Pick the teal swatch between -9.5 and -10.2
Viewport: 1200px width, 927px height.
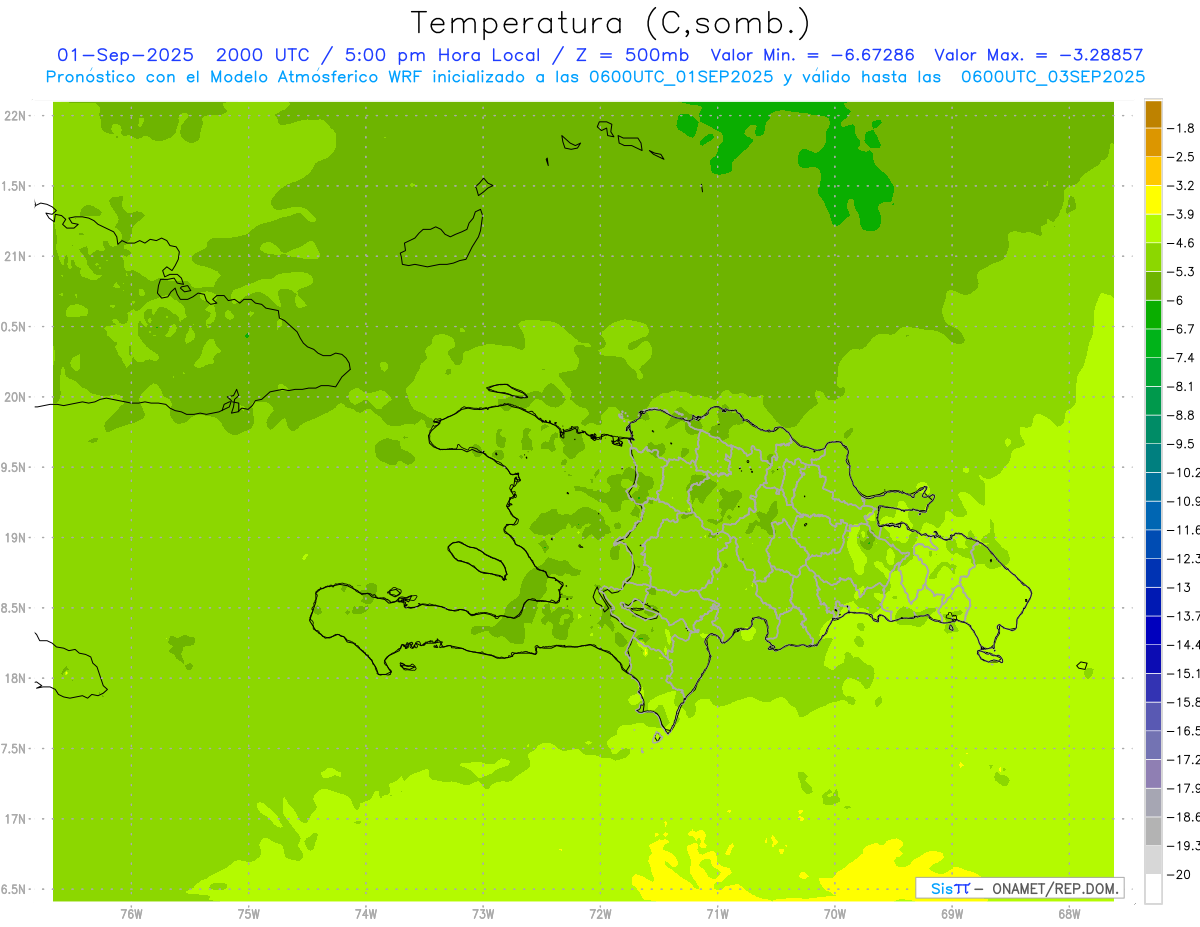coord(1153,458)
